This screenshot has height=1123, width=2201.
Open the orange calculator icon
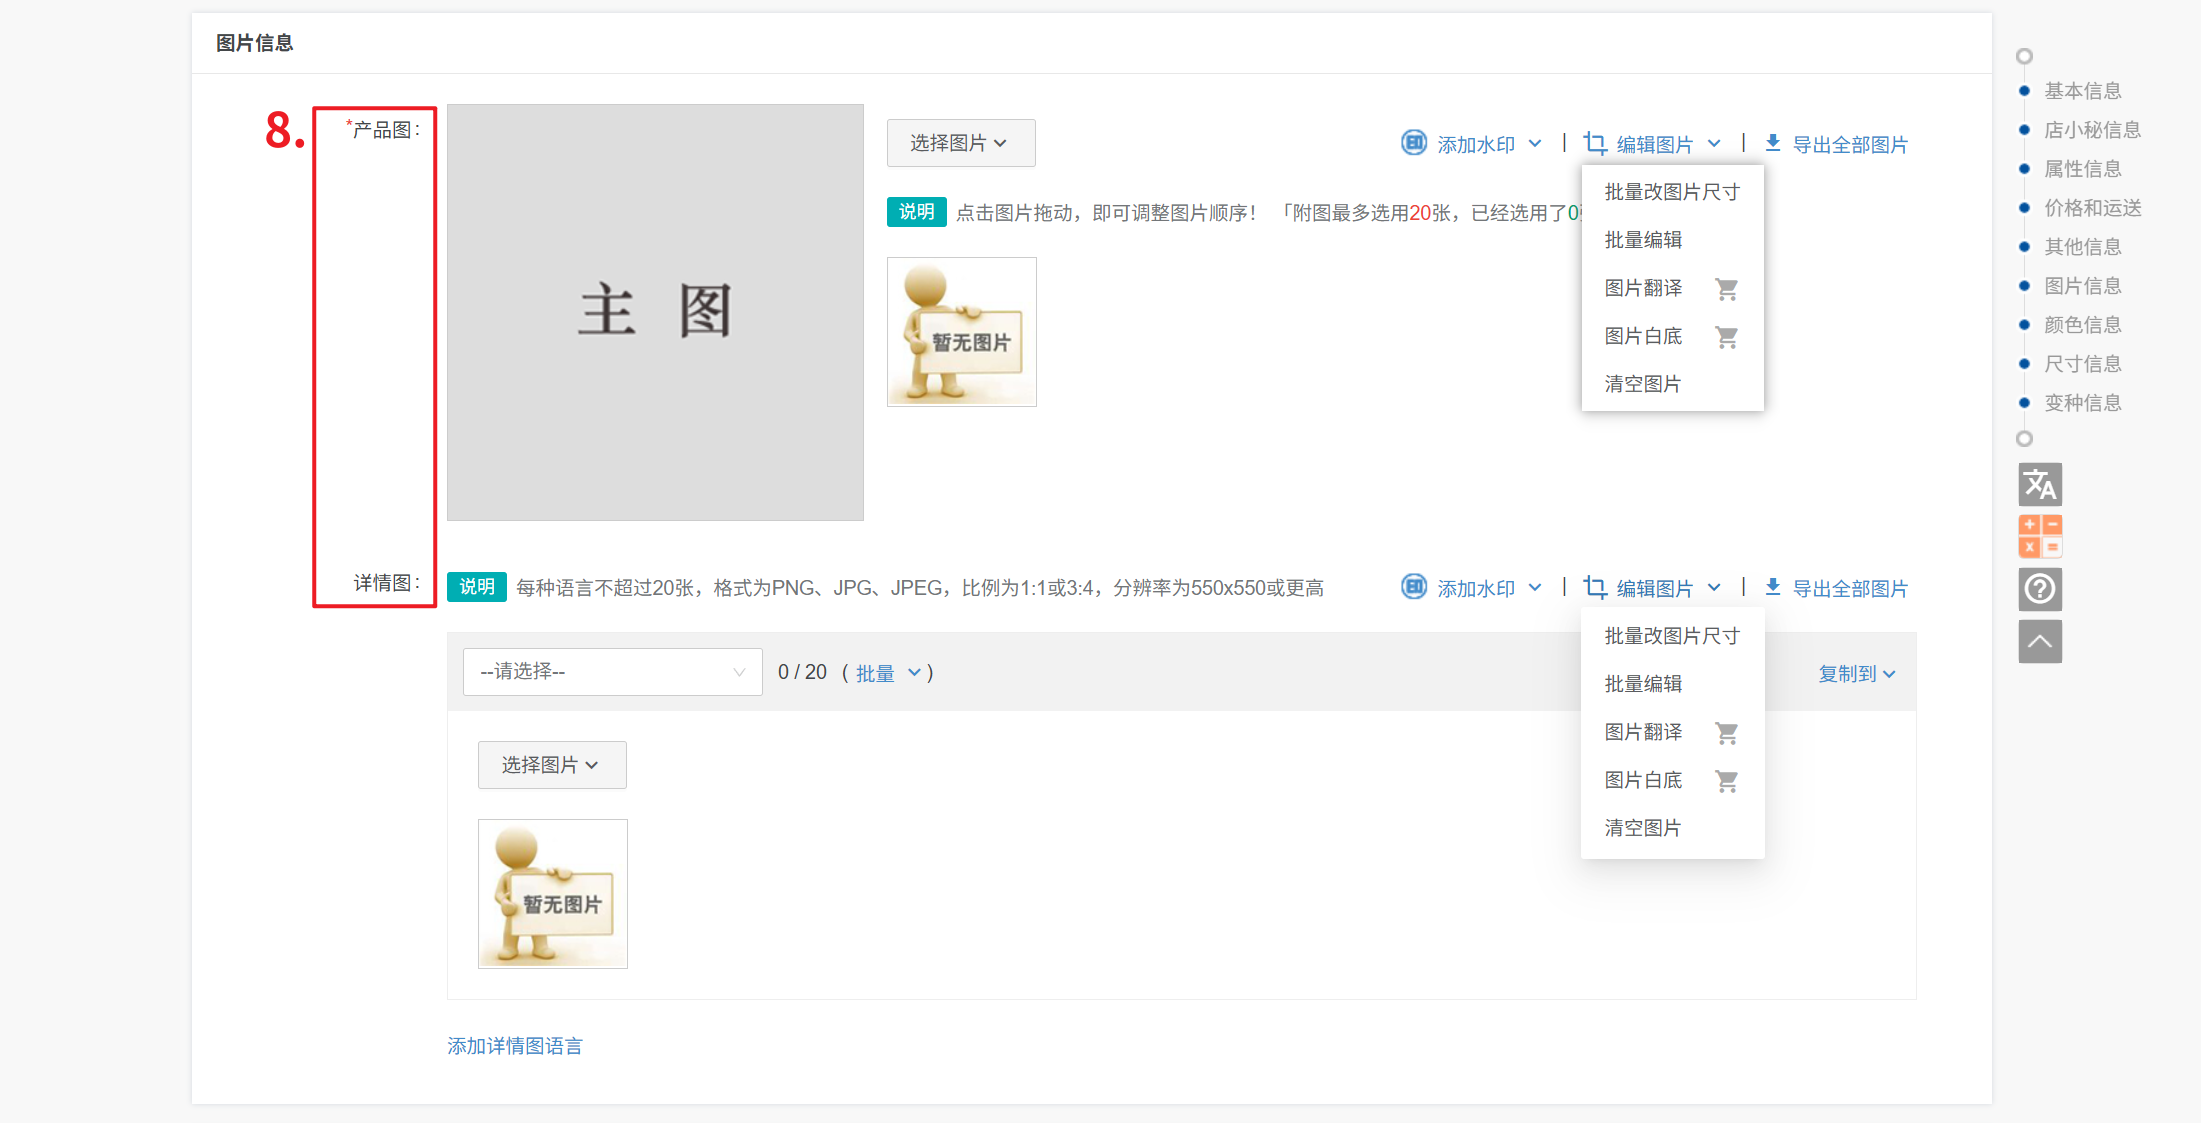tap(2039, 536)
